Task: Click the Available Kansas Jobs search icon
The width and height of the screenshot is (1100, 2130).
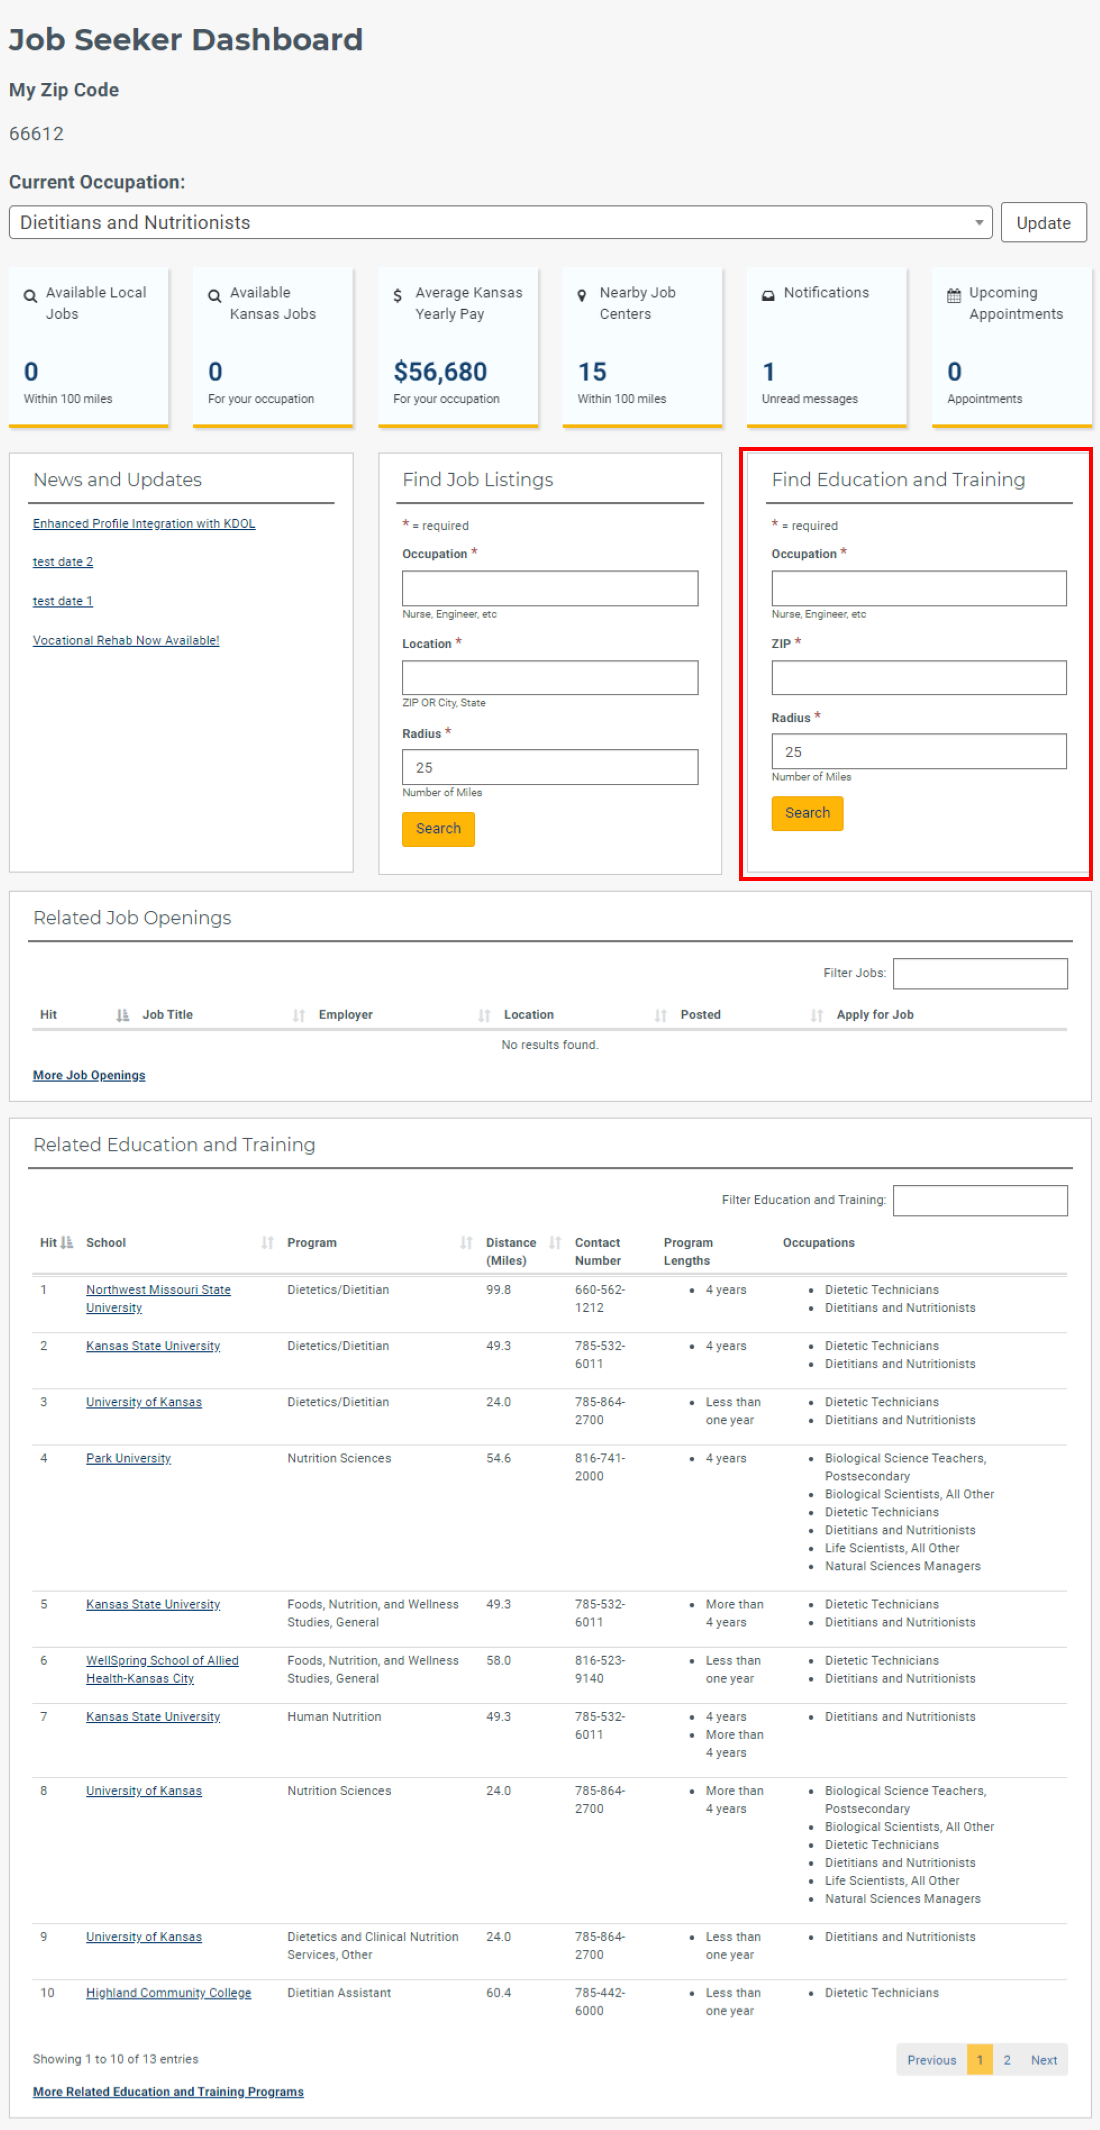Action: tap(215, 296)
